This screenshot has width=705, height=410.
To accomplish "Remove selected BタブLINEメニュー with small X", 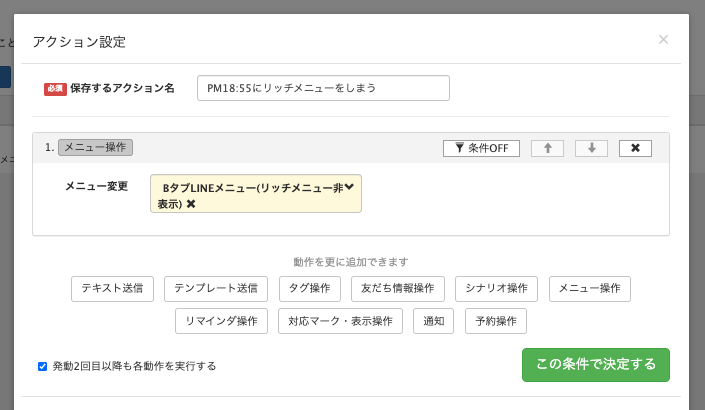I will pos(191,204).
